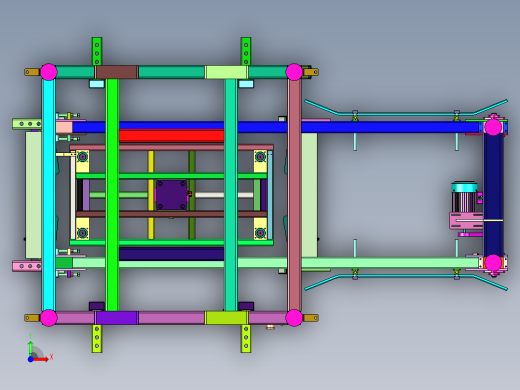Select the cyan vertical frame post
Image resolution: width=520 pixels, height=390 pixels.
[x=49, y=195]
